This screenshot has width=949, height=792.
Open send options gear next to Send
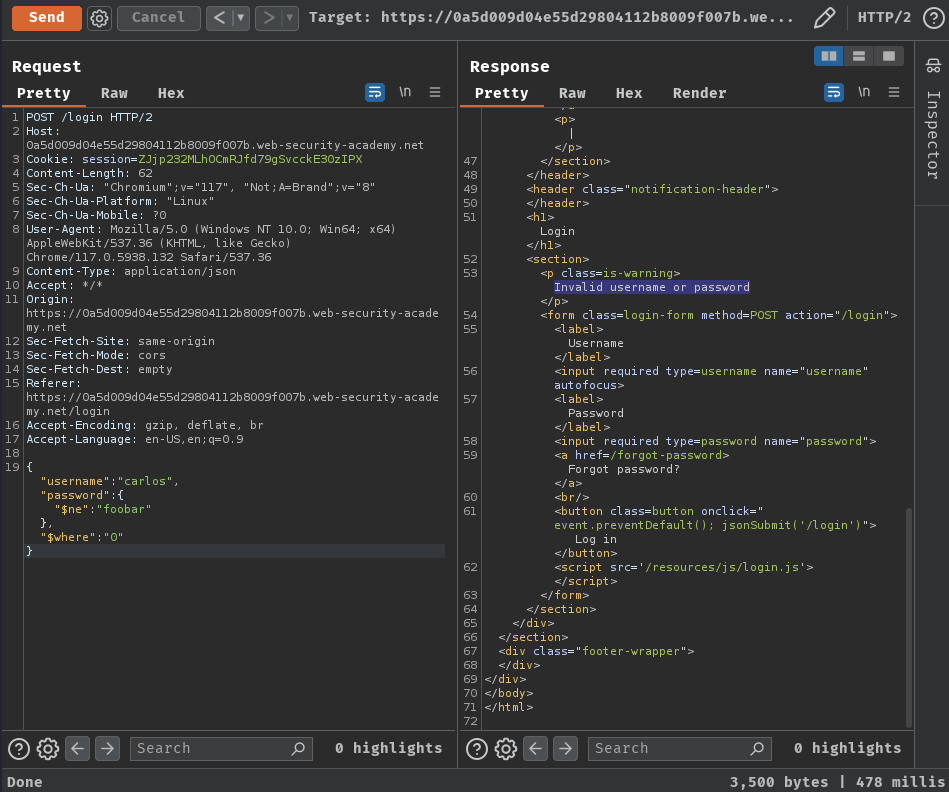pyautogui.click(x=99, y=18)
